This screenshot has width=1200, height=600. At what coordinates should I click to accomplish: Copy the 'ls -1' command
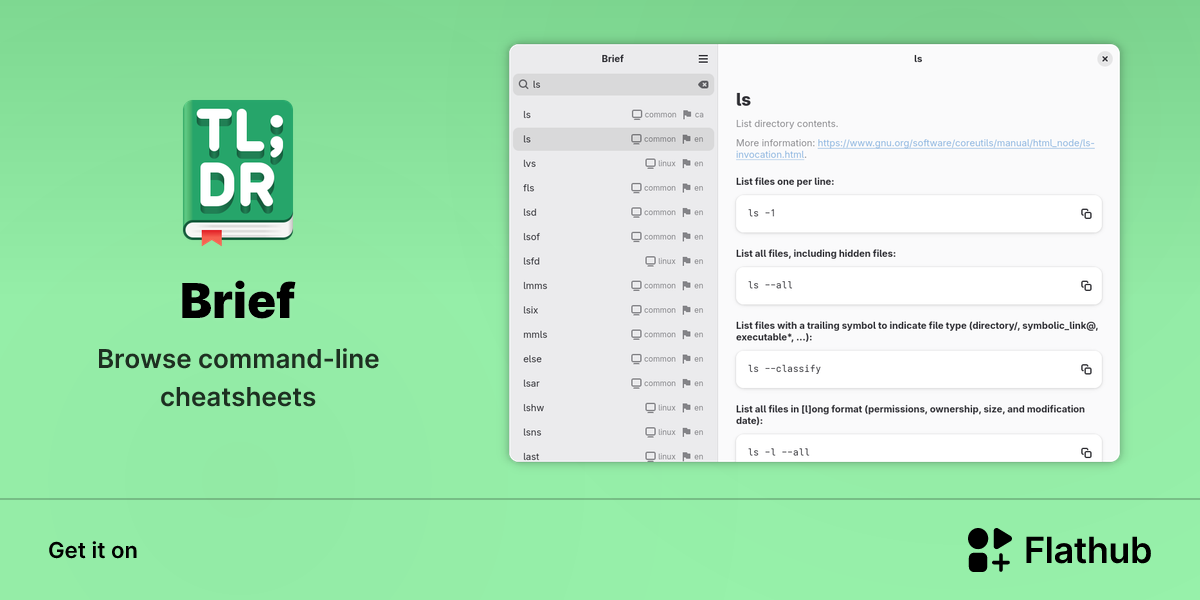[1086, 214]
